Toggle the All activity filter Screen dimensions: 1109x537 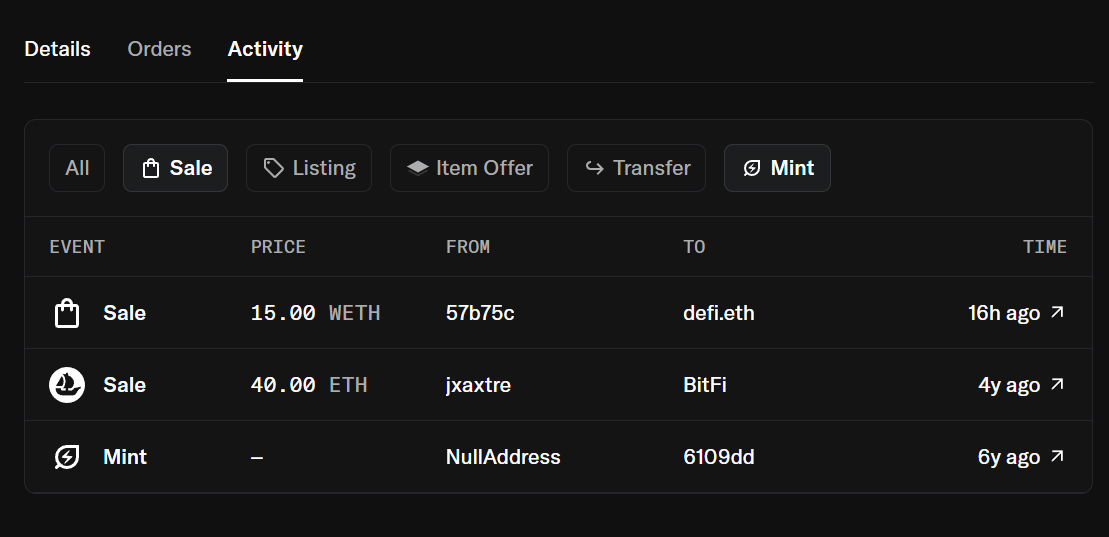tap(77, 168)
